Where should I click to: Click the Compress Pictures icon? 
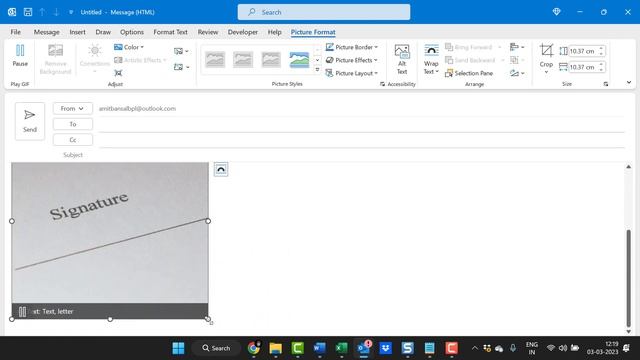tap(118, 73)
